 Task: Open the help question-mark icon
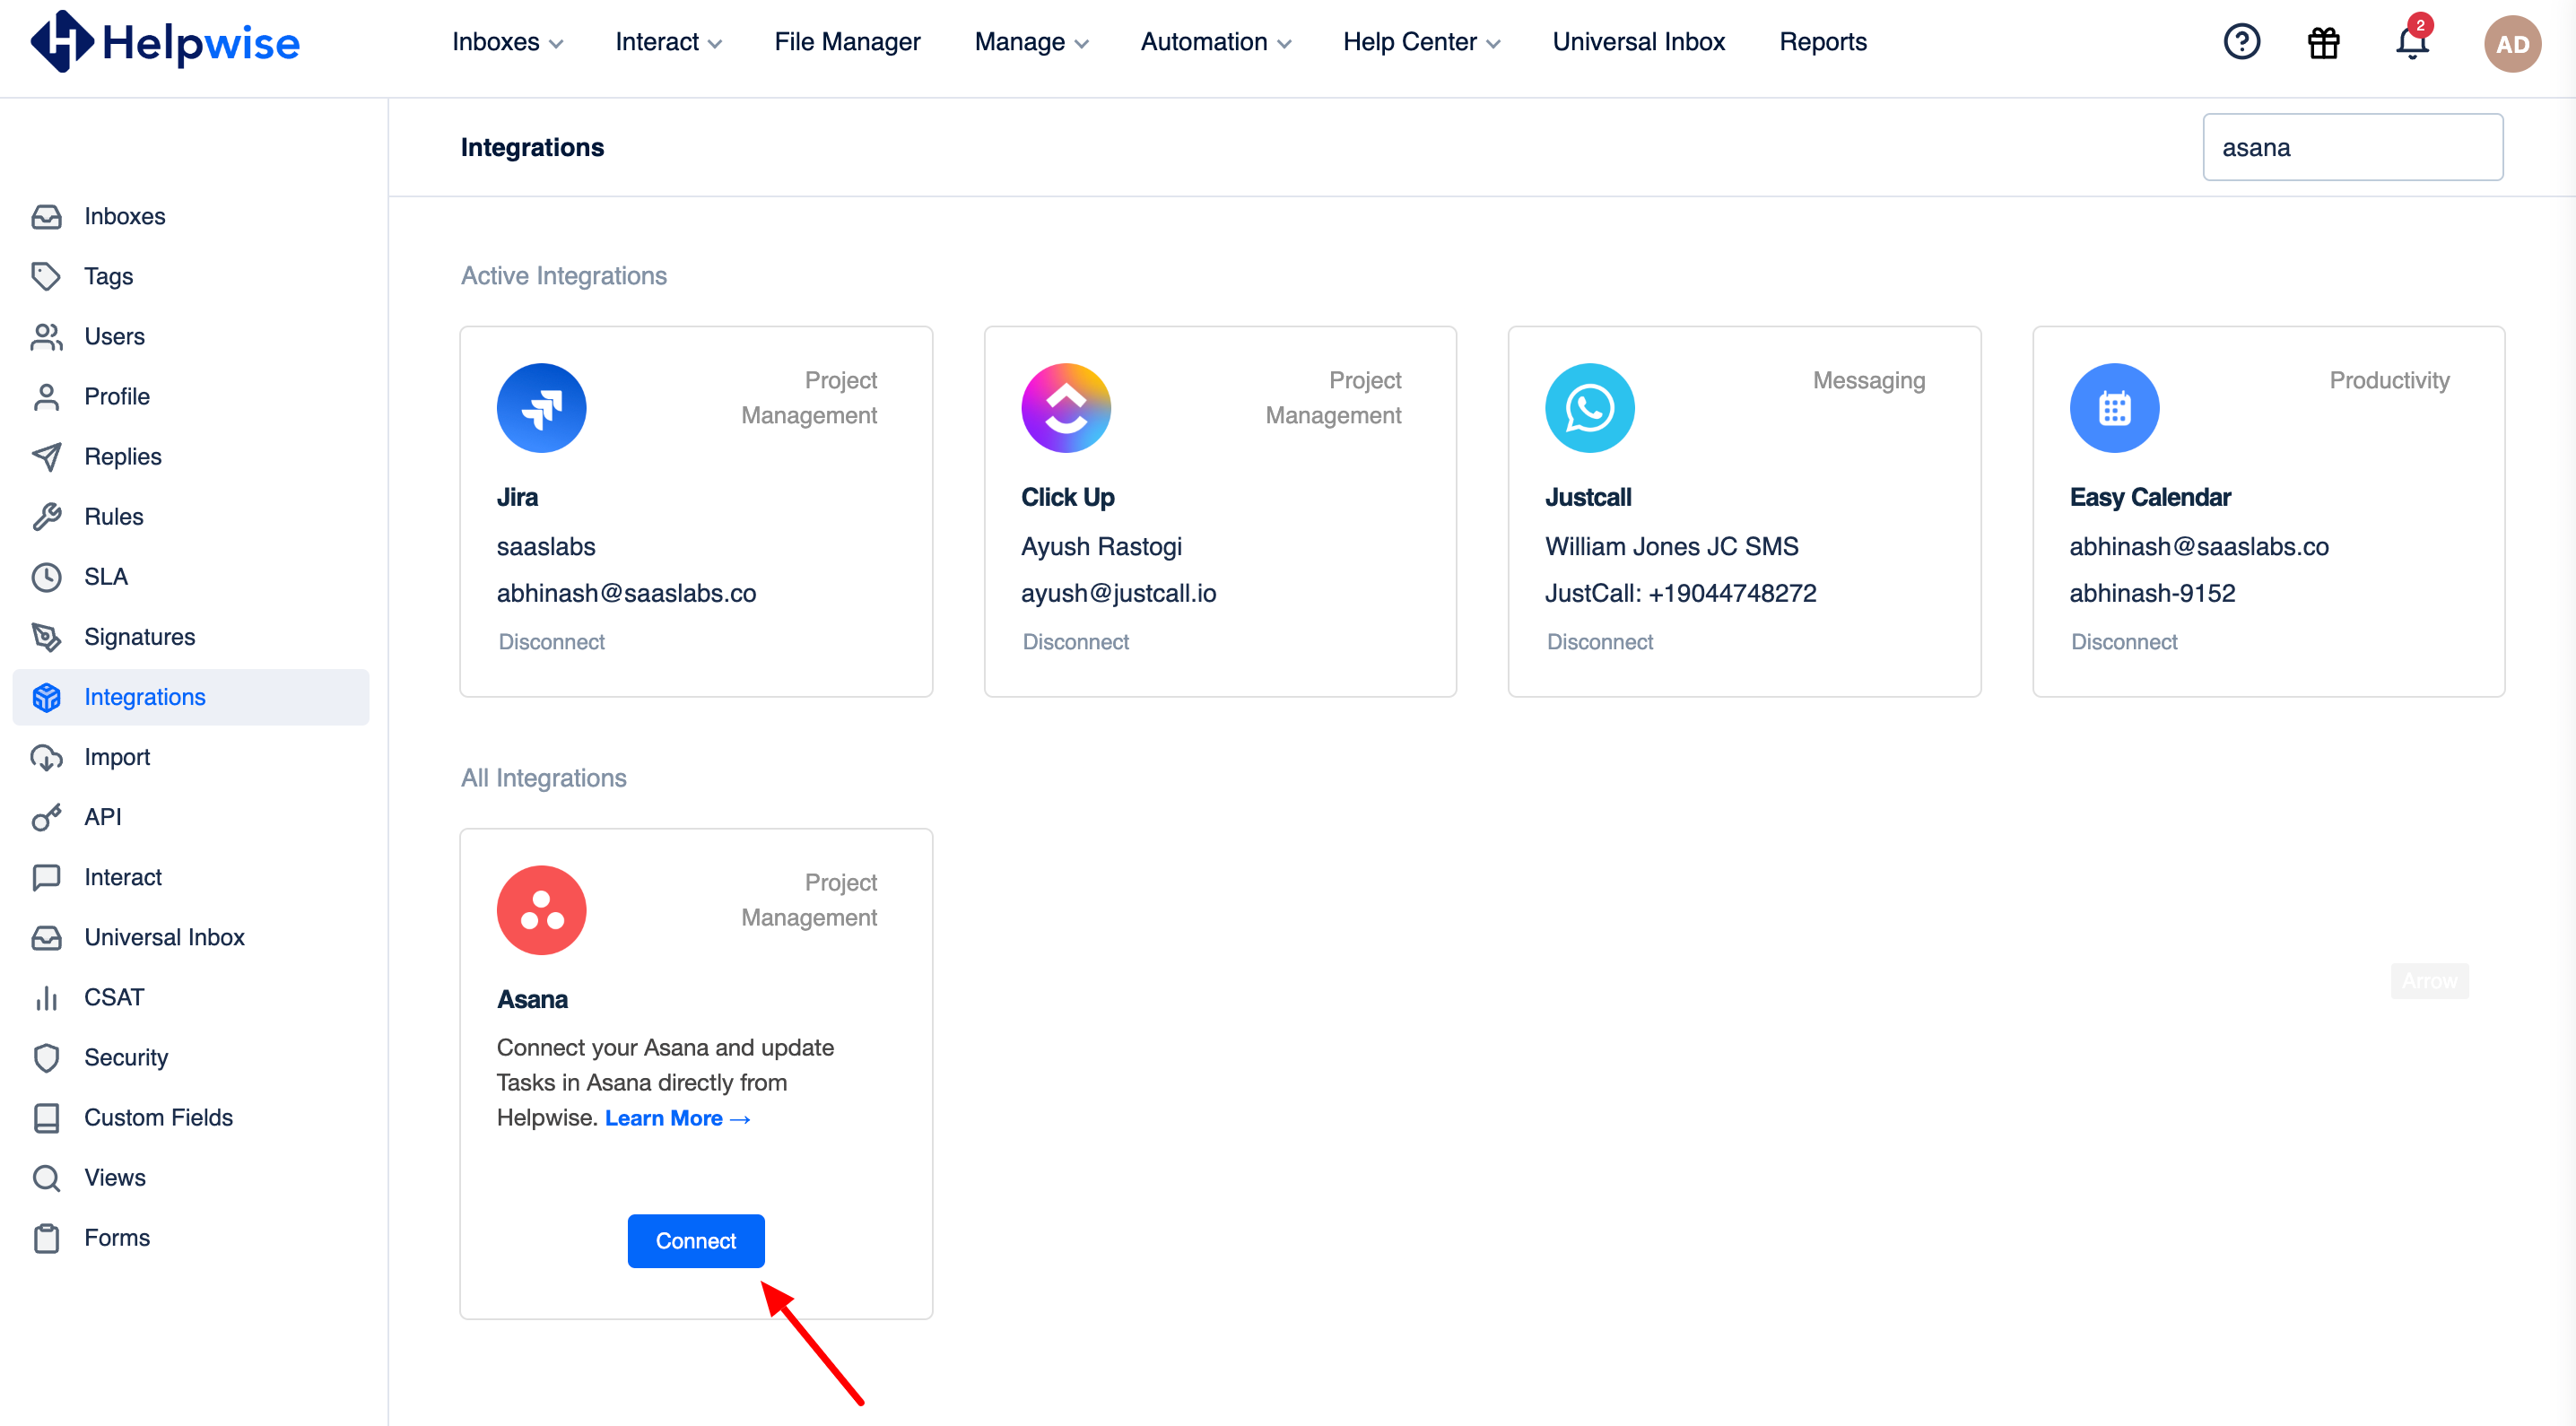[2241, 42]
